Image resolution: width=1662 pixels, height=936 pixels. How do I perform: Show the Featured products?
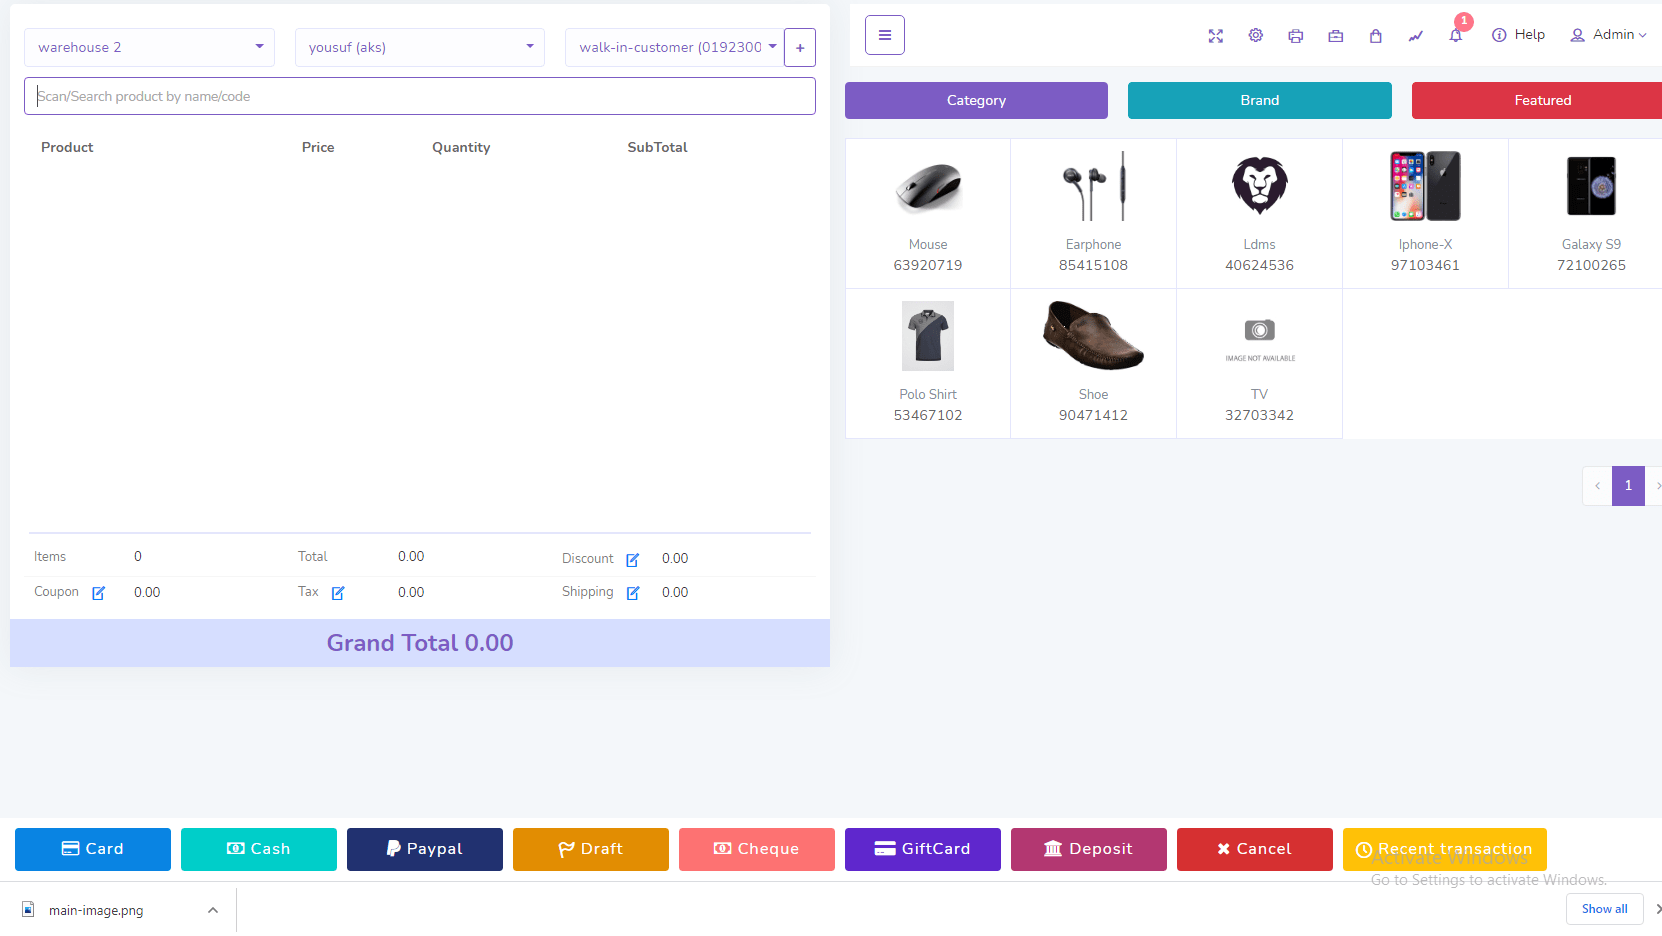(1541, 100)
